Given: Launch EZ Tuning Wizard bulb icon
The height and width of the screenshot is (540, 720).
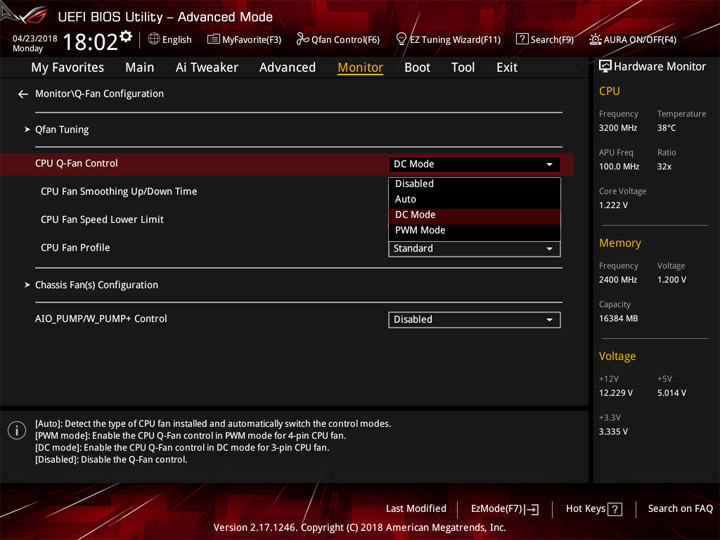Looking at the screenshot, I should [401, 39].
